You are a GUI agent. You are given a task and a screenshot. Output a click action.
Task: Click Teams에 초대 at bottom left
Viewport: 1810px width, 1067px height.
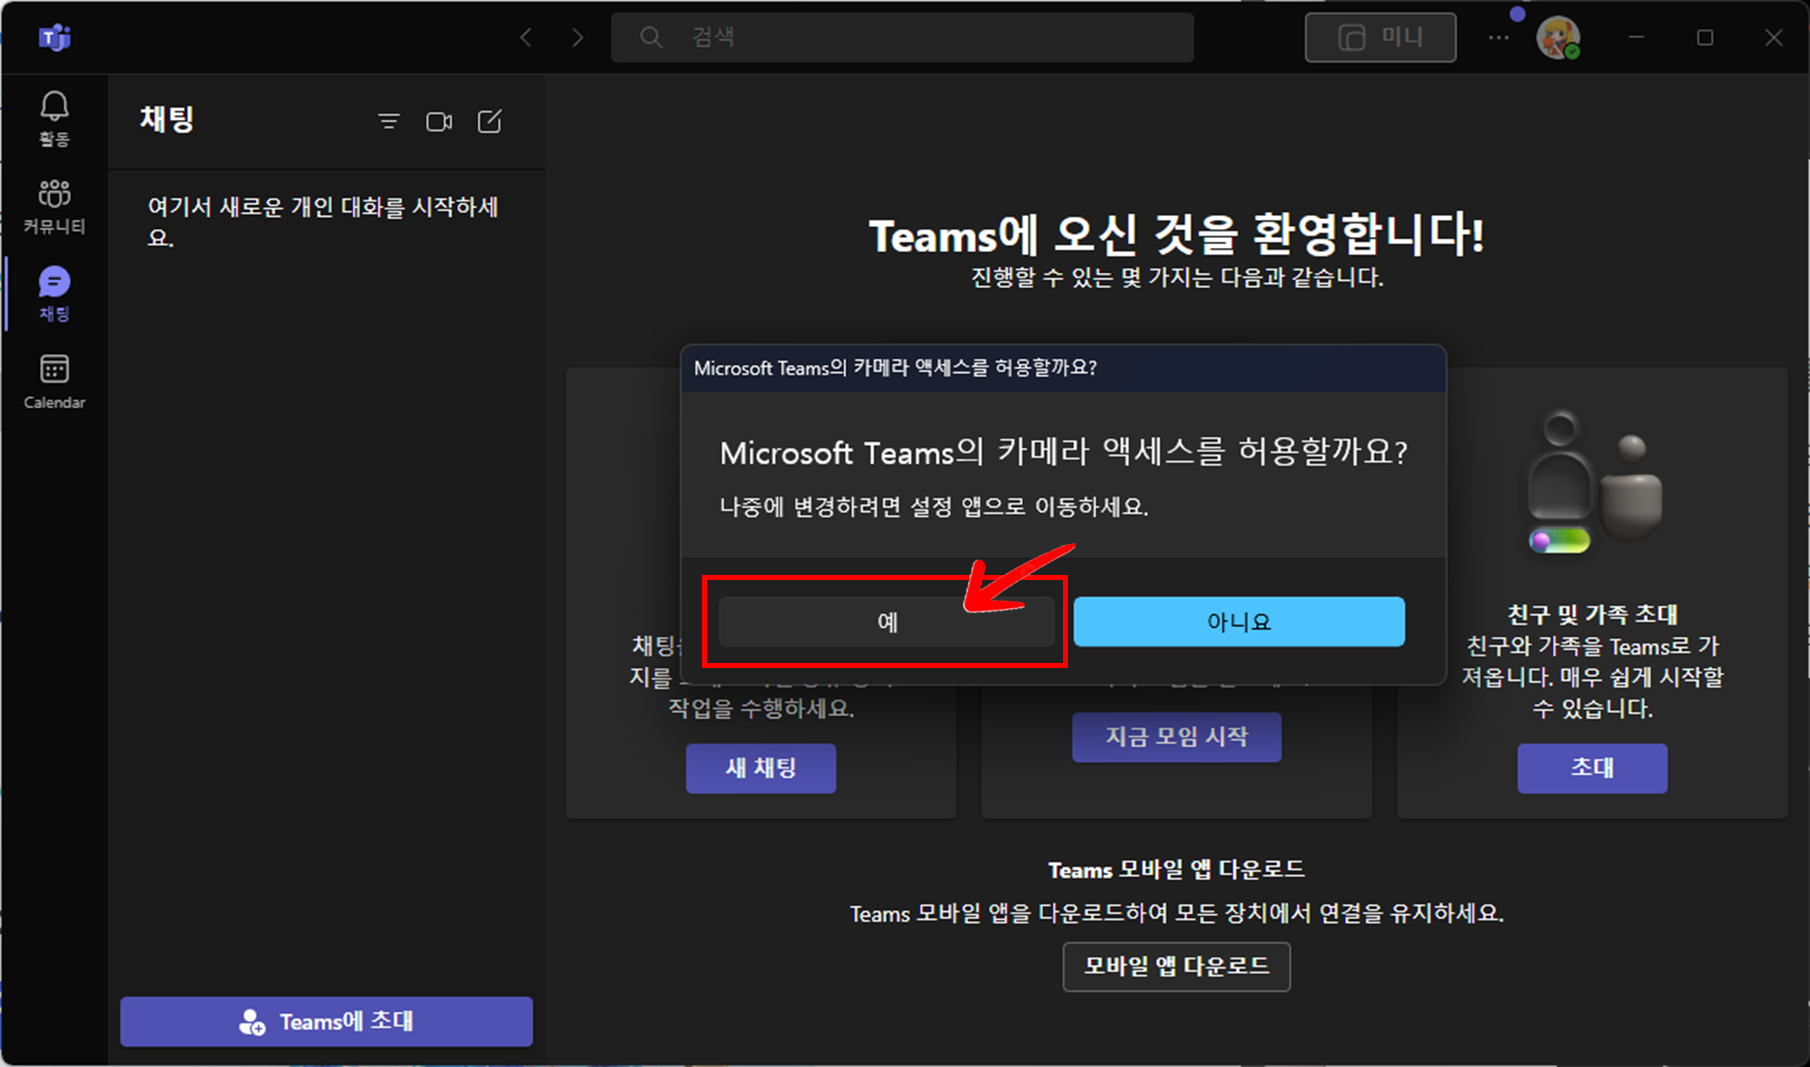[x=326, y=1021]
